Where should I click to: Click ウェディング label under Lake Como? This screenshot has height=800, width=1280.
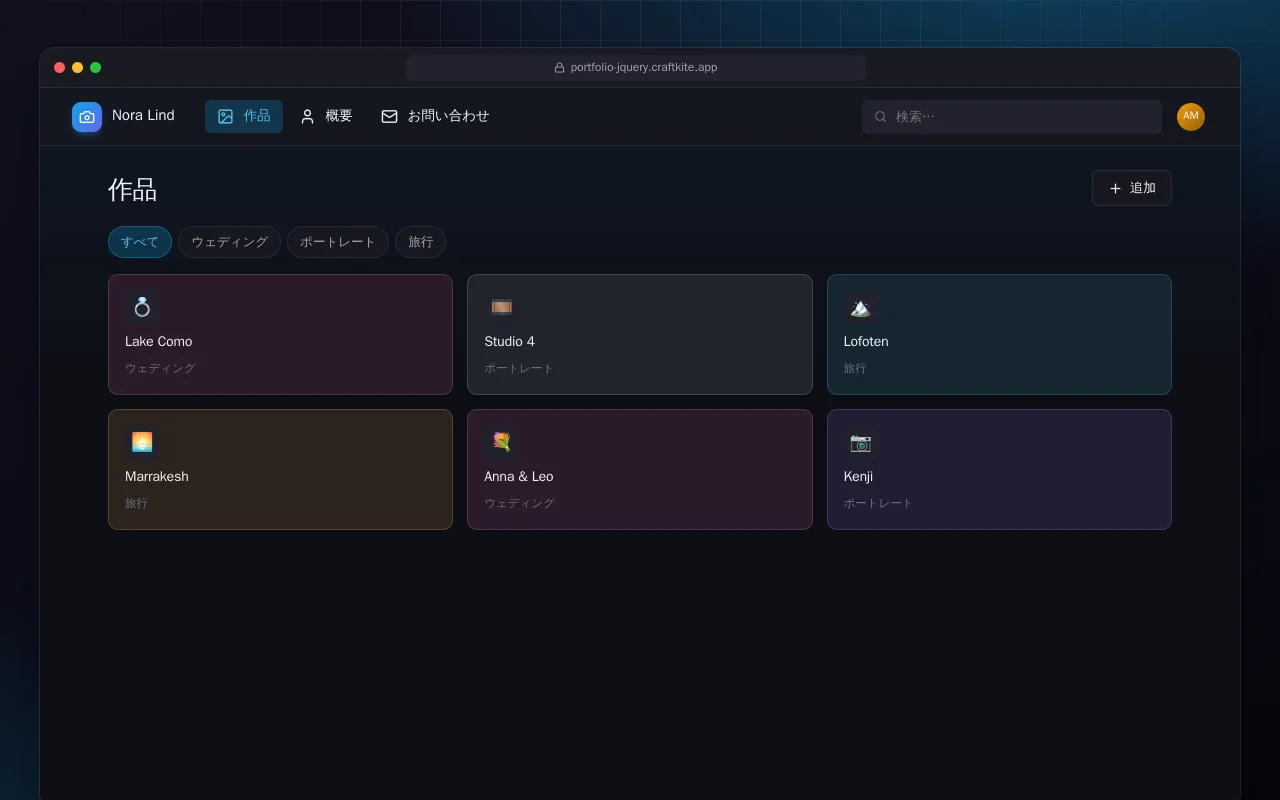click(160, 368)
